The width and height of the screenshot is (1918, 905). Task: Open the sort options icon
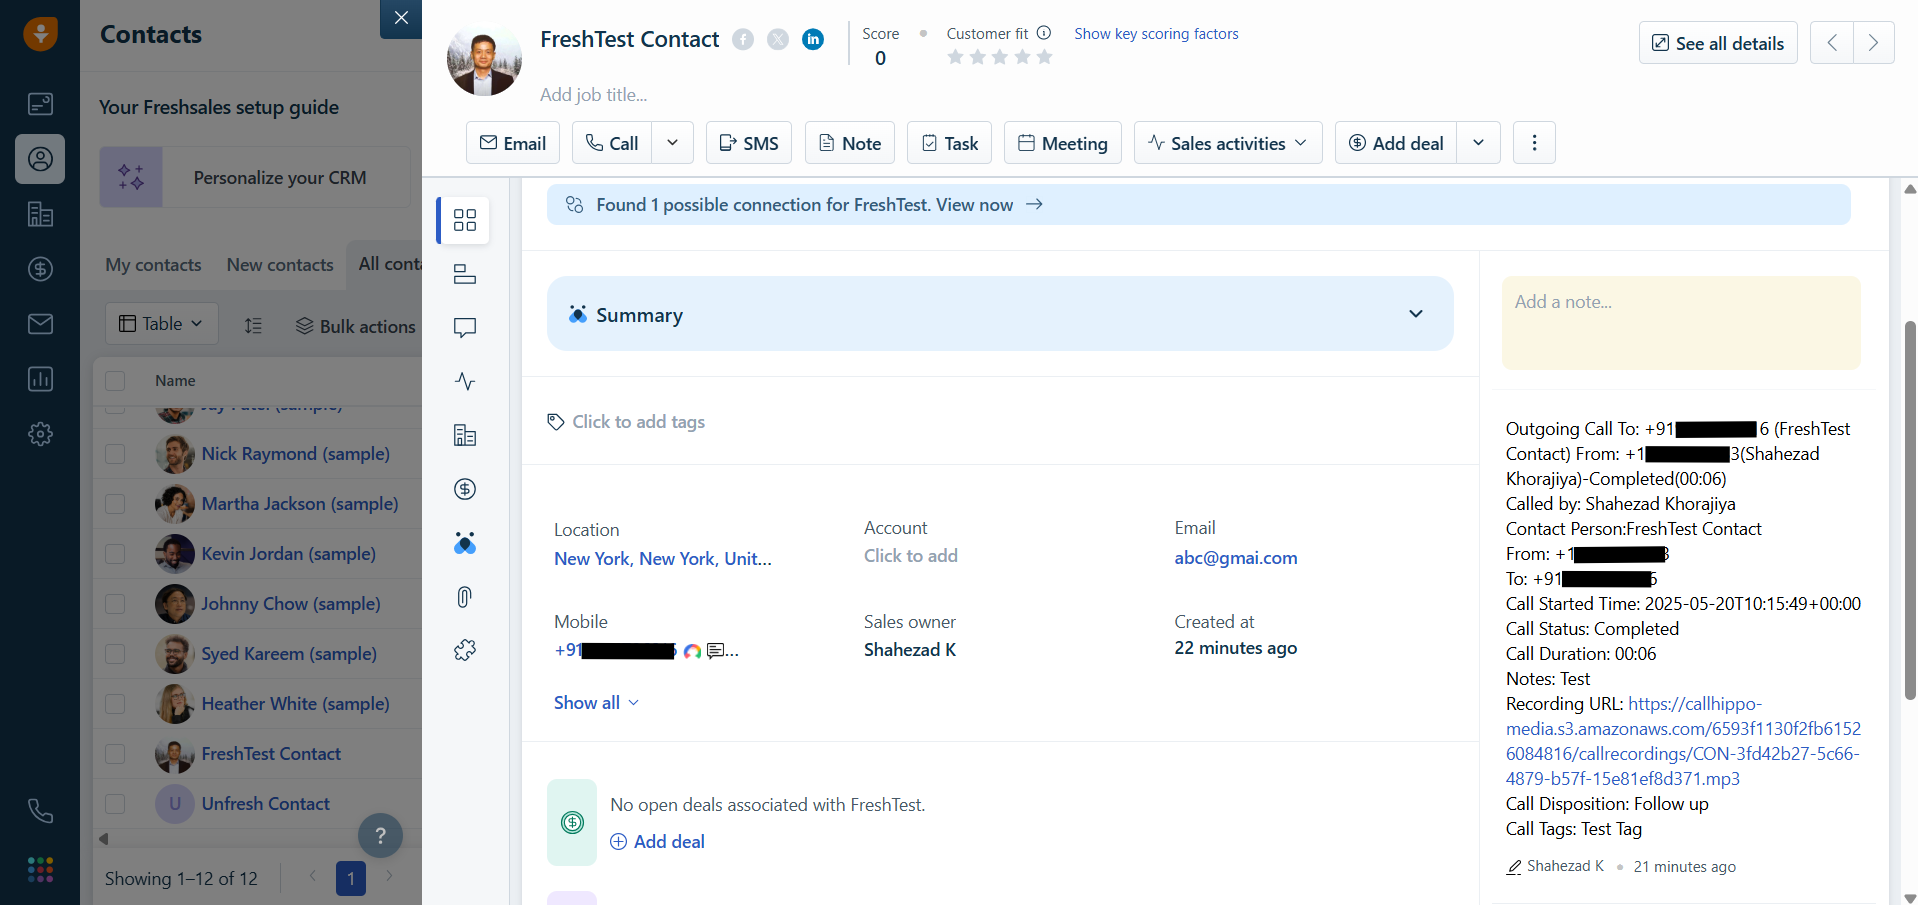pyautogui.click(x=254, y=325)
